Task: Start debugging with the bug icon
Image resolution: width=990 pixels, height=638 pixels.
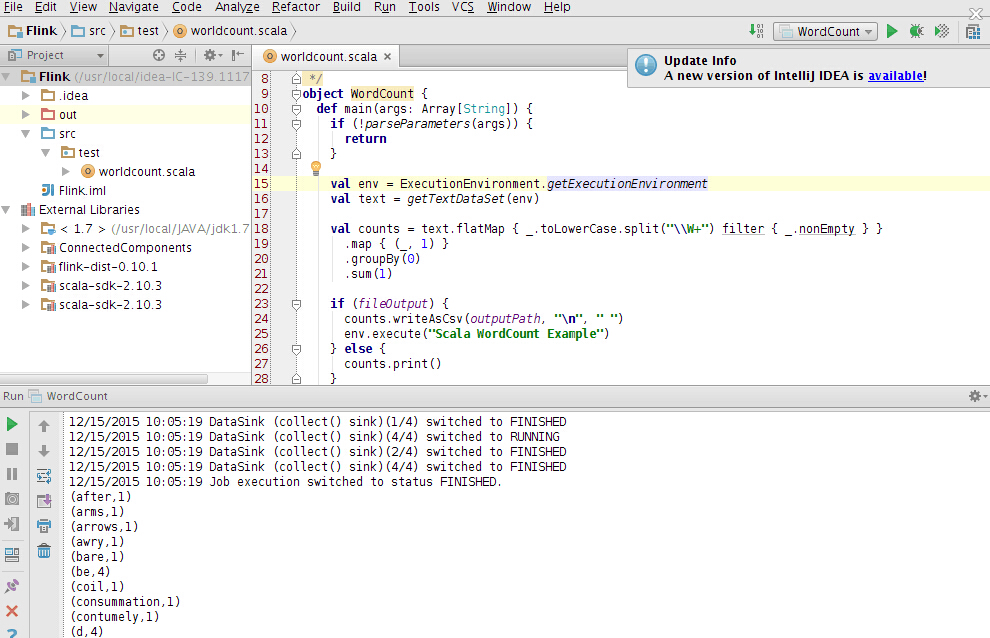Action: [x=916, y=32]
